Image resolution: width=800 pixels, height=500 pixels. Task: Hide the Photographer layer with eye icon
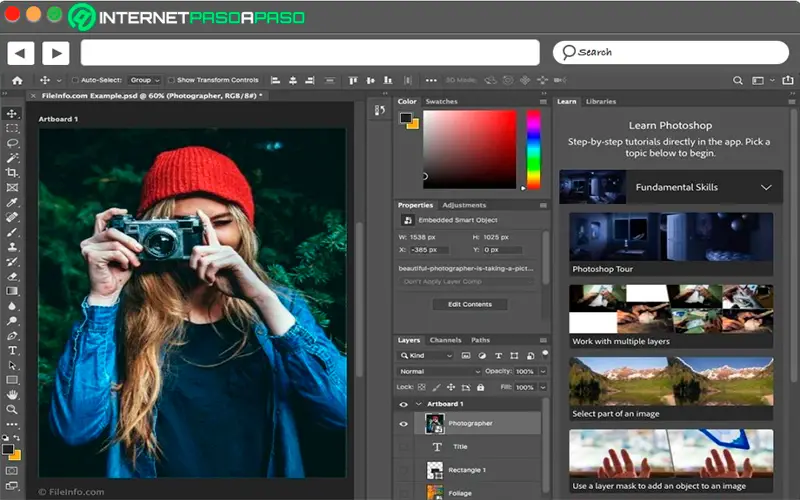[404, 424]
